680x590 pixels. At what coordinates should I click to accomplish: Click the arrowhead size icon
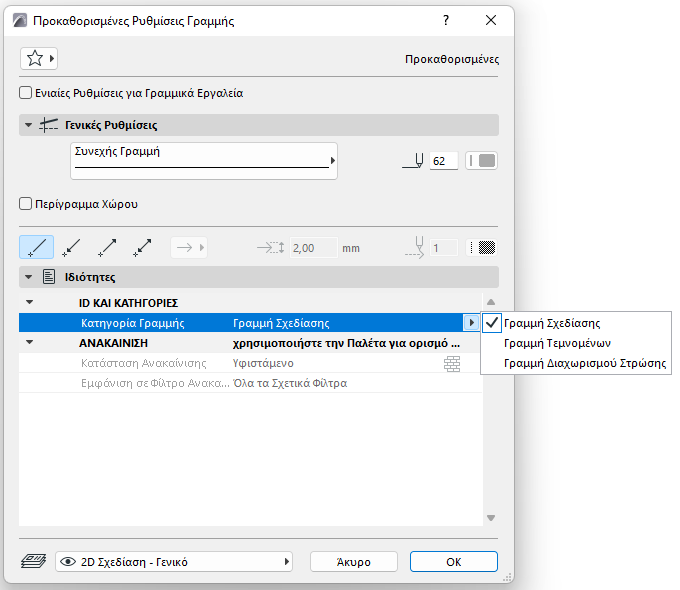[271, 248]
